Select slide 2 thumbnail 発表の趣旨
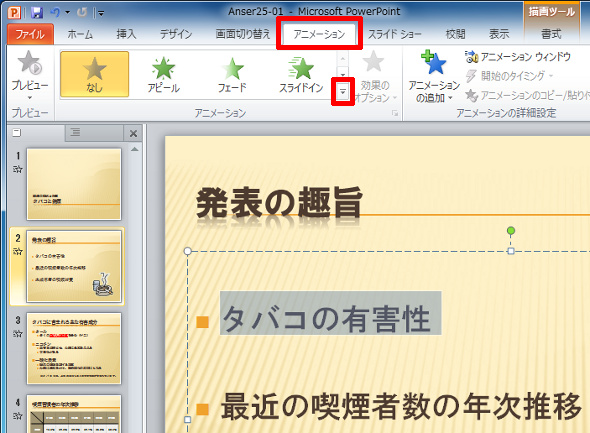 tap(74, 266)
